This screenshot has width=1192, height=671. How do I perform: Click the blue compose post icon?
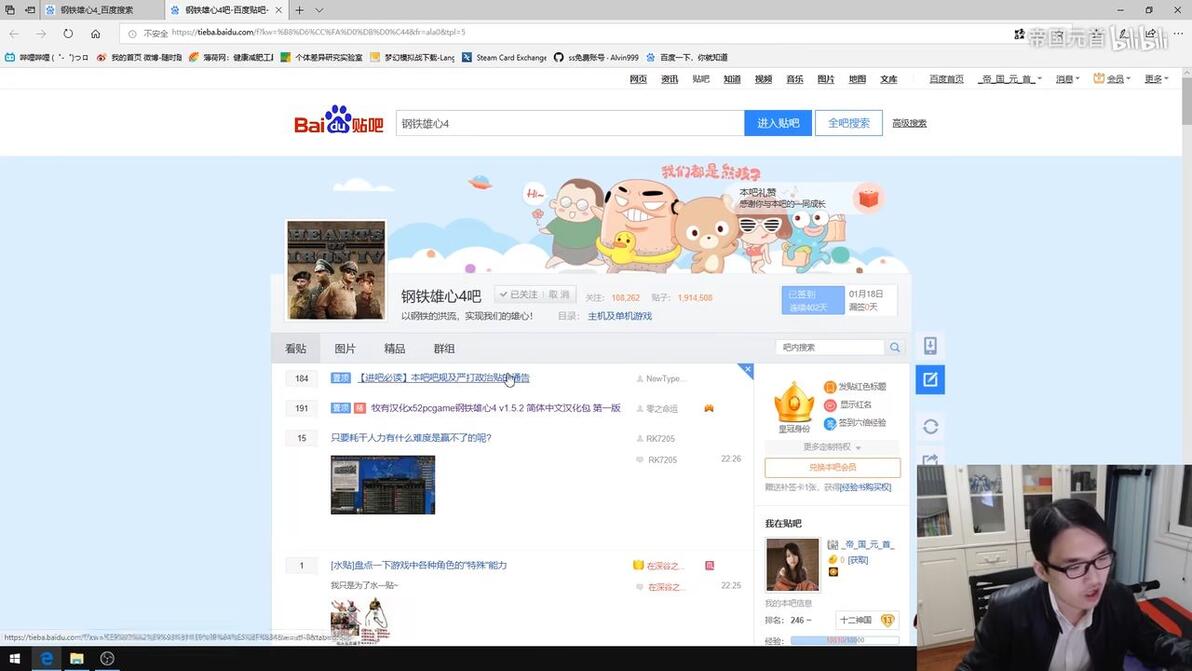(x=930, y=379)
